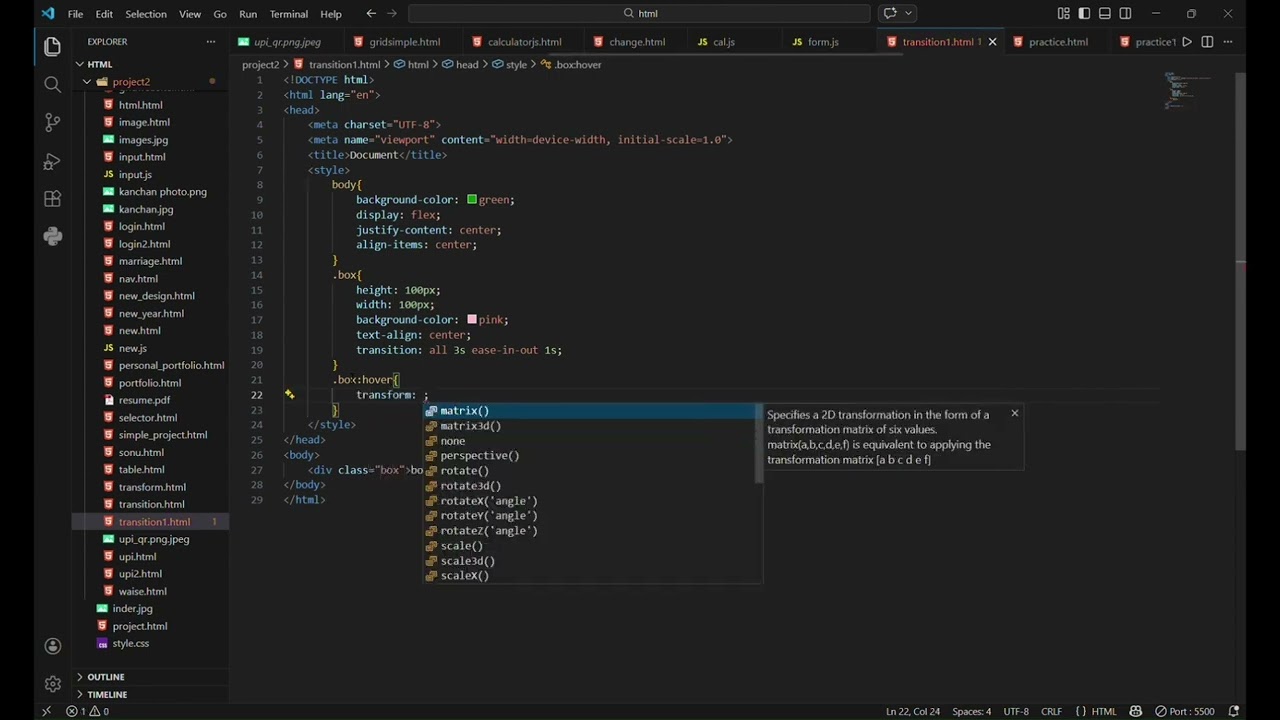Image resolution: width=1280 pixels, height=720 pixels.
Task: Open portfolio.html in the explorer
Action: (x=150, y=383)
